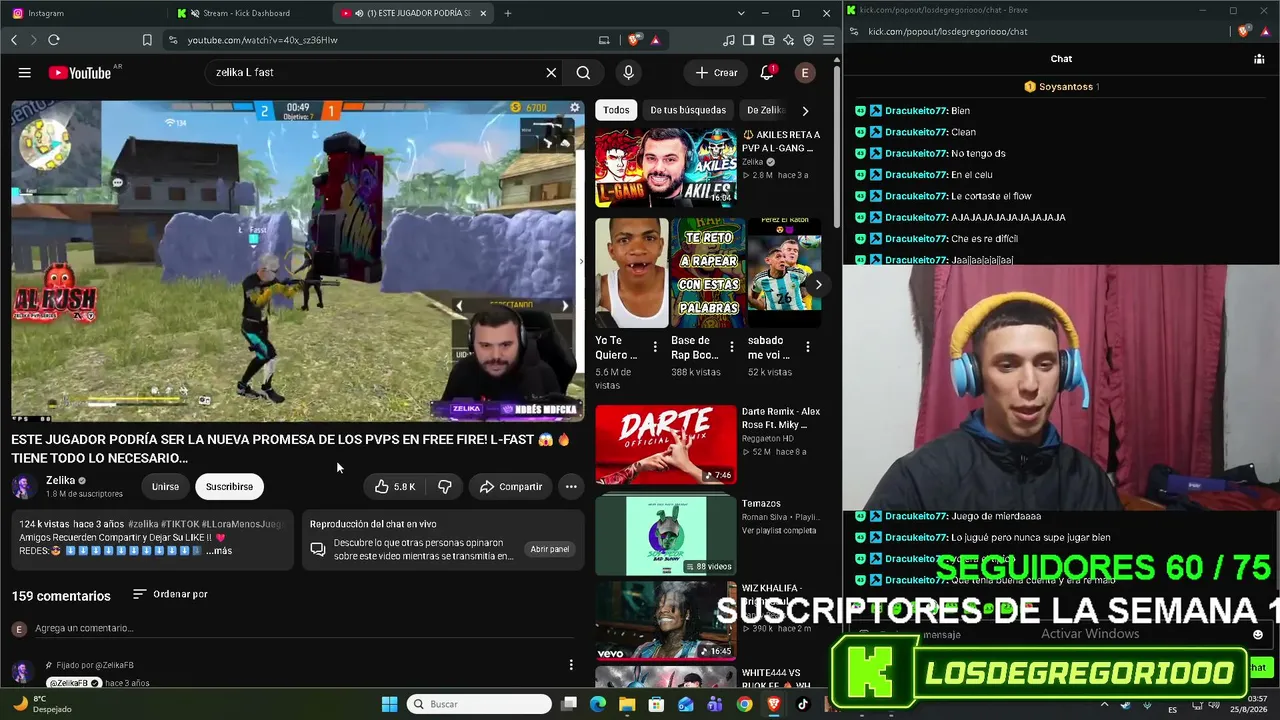Open a new browser tab

[x=508, y=13]
